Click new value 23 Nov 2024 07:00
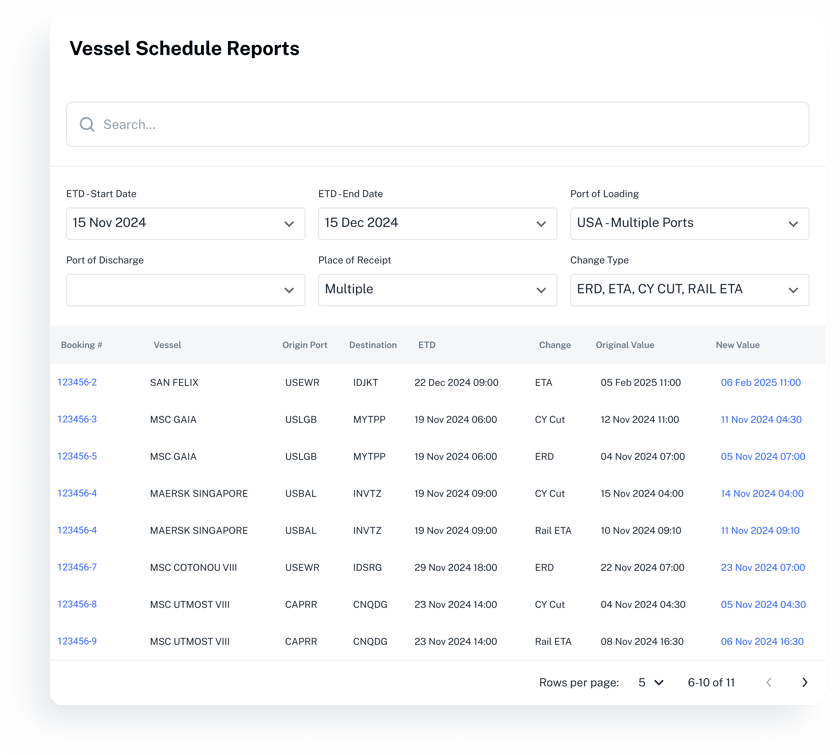Image resolution: width=840 pixels, height=755 pixels. pos(763,567)
